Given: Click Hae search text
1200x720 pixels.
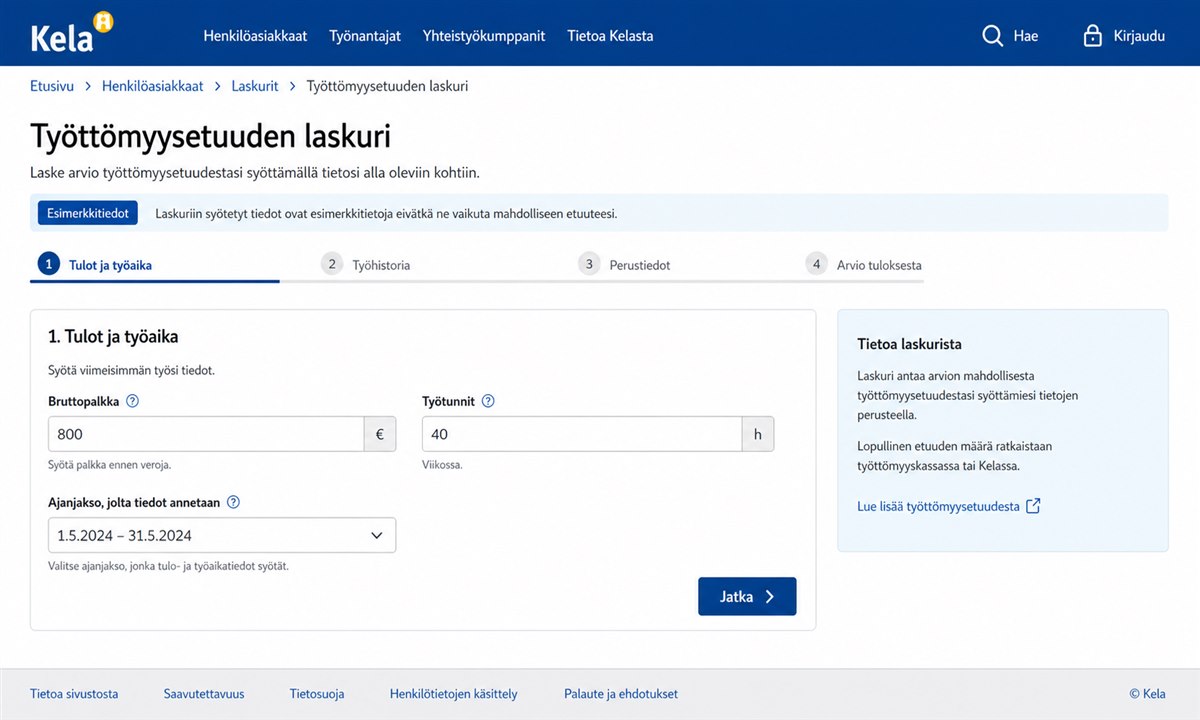Looking at the screenshot, I should pyautogui.click(x=1026, y=36).
